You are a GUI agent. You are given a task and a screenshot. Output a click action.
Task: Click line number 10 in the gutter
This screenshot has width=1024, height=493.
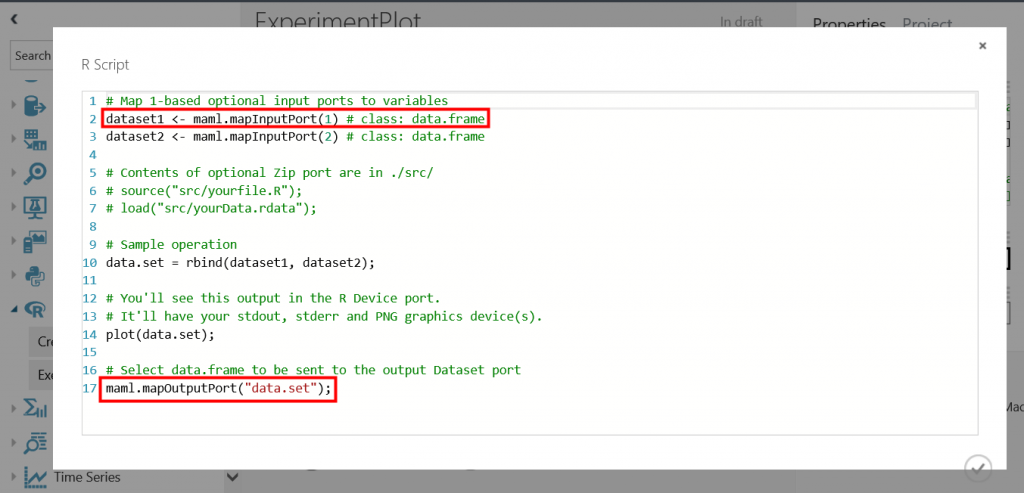click(89, 262)
